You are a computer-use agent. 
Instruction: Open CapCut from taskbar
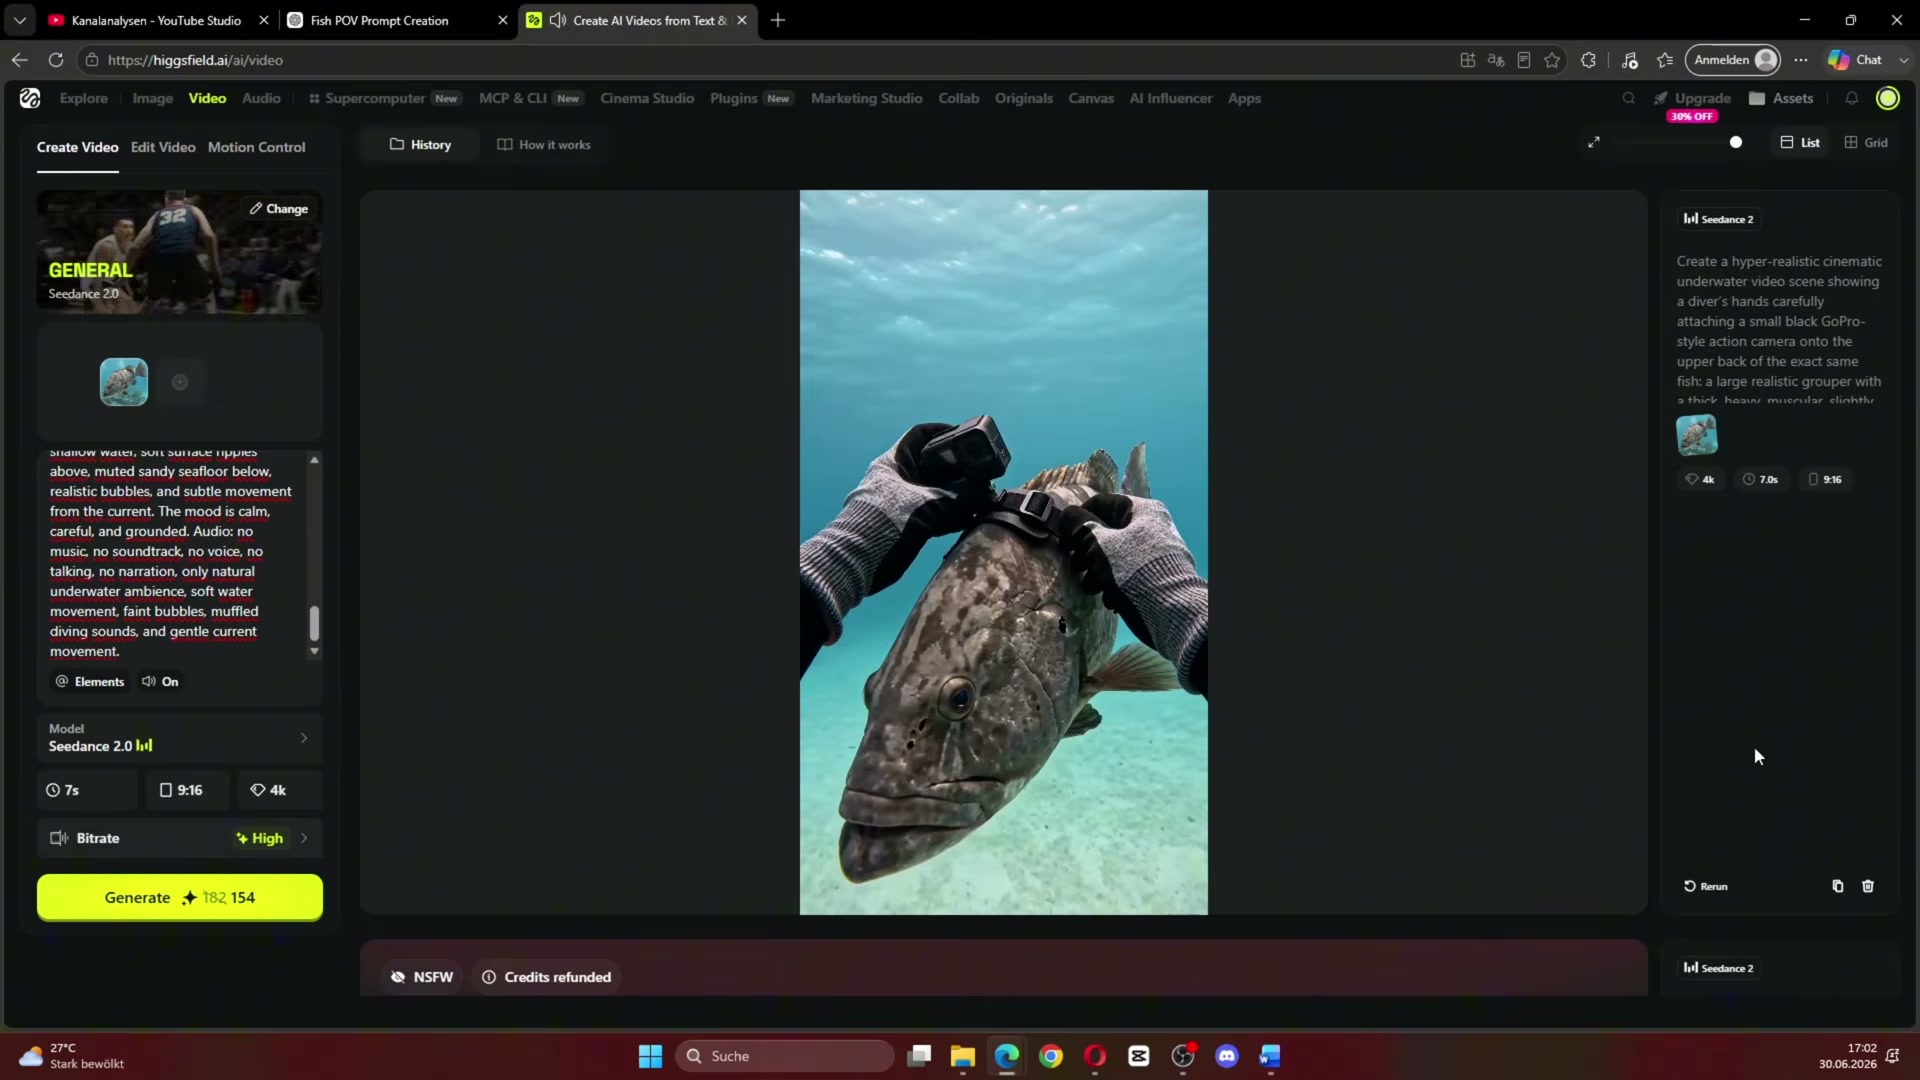tap(1139, 1056)
